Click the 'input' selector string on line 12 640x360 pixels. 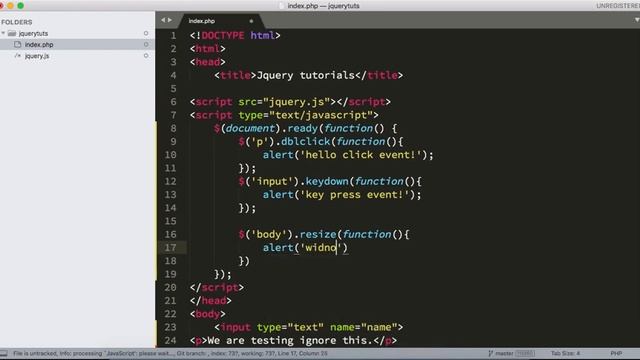tap(272, 181)
